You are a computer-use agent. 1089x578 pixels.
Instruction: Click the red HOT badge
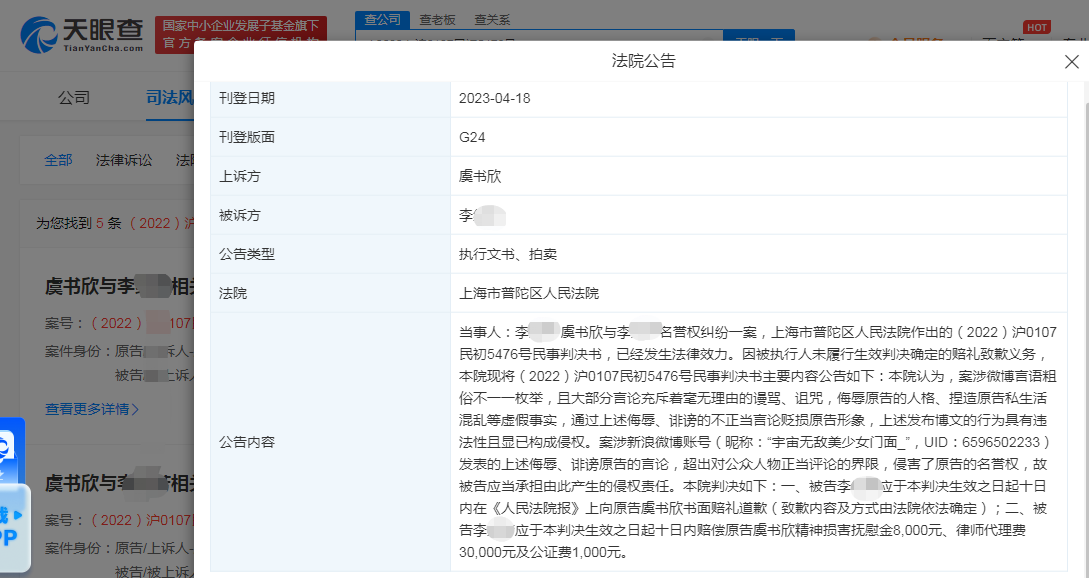pos(1037,27)
